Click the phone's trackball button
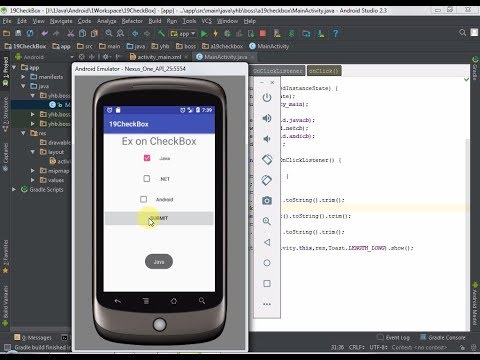Viewport: 480px width, 360px height. click(x=159, y=324)
